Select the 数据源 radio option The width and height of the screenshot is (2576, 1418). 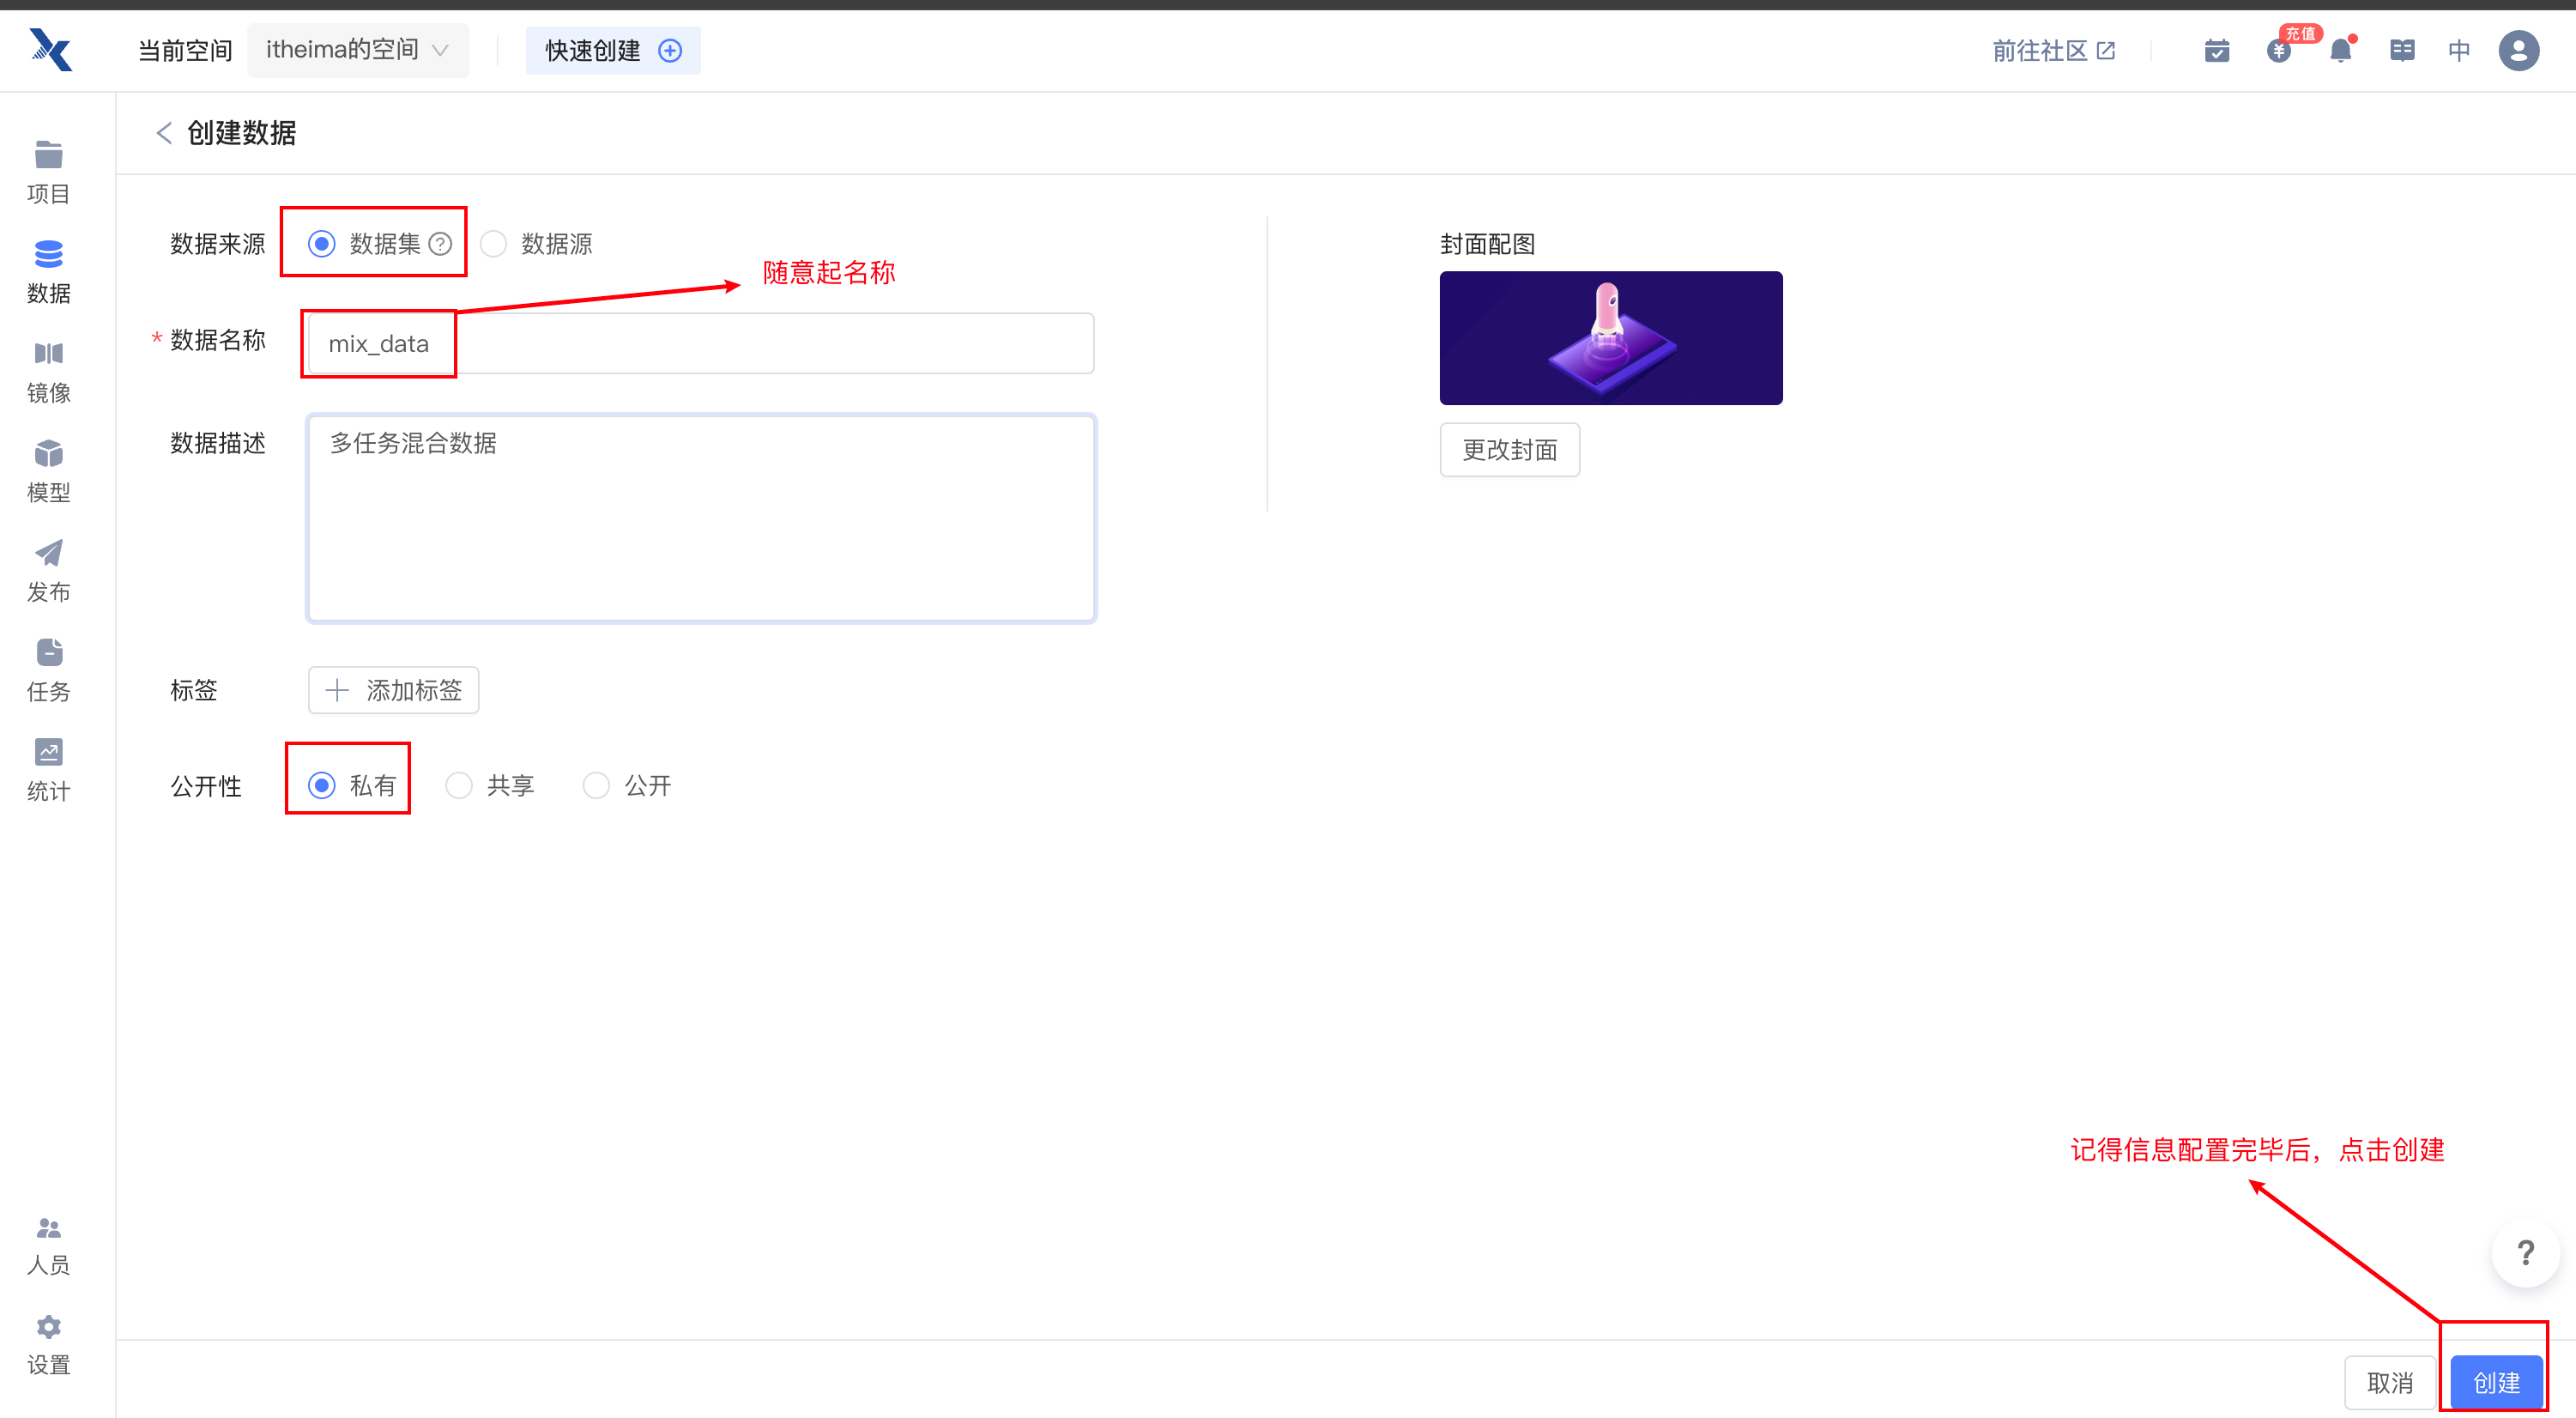coord(494,244)
